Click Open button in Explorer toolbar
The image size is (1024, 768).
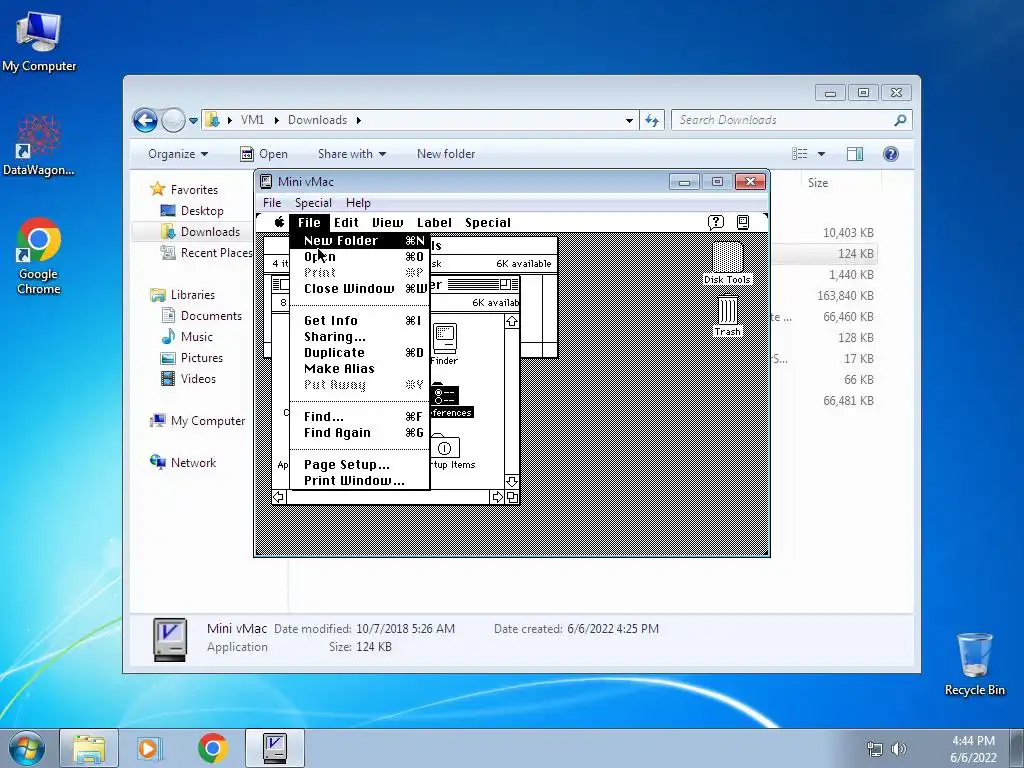tap(264, 154)
